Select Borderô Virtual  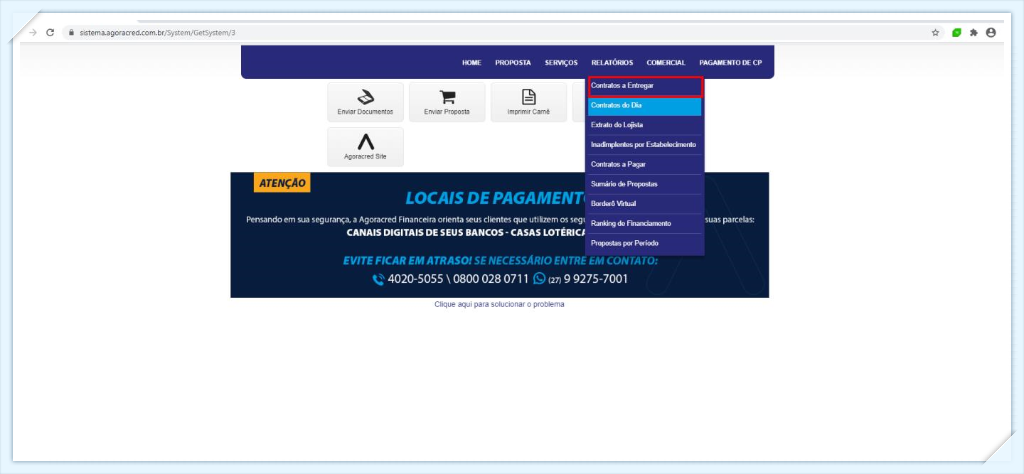[x=645, y=204]
